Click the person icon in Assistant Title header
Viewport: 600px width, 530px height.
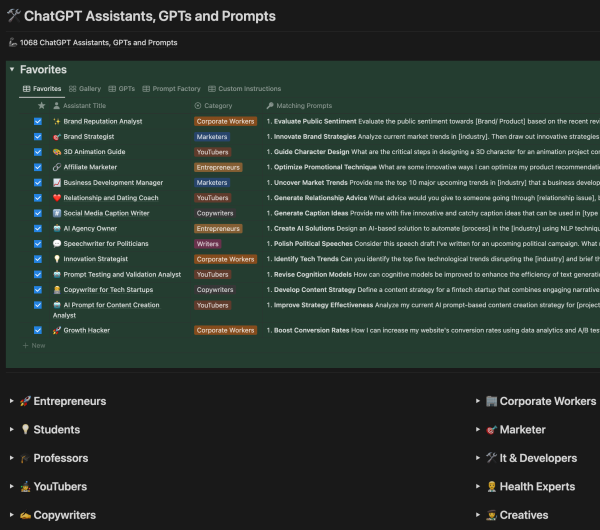point(56,105)
